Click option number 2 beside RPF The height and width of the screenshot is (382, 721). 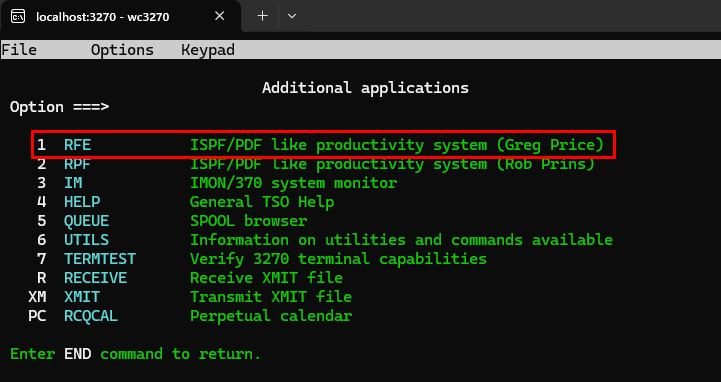41,164
